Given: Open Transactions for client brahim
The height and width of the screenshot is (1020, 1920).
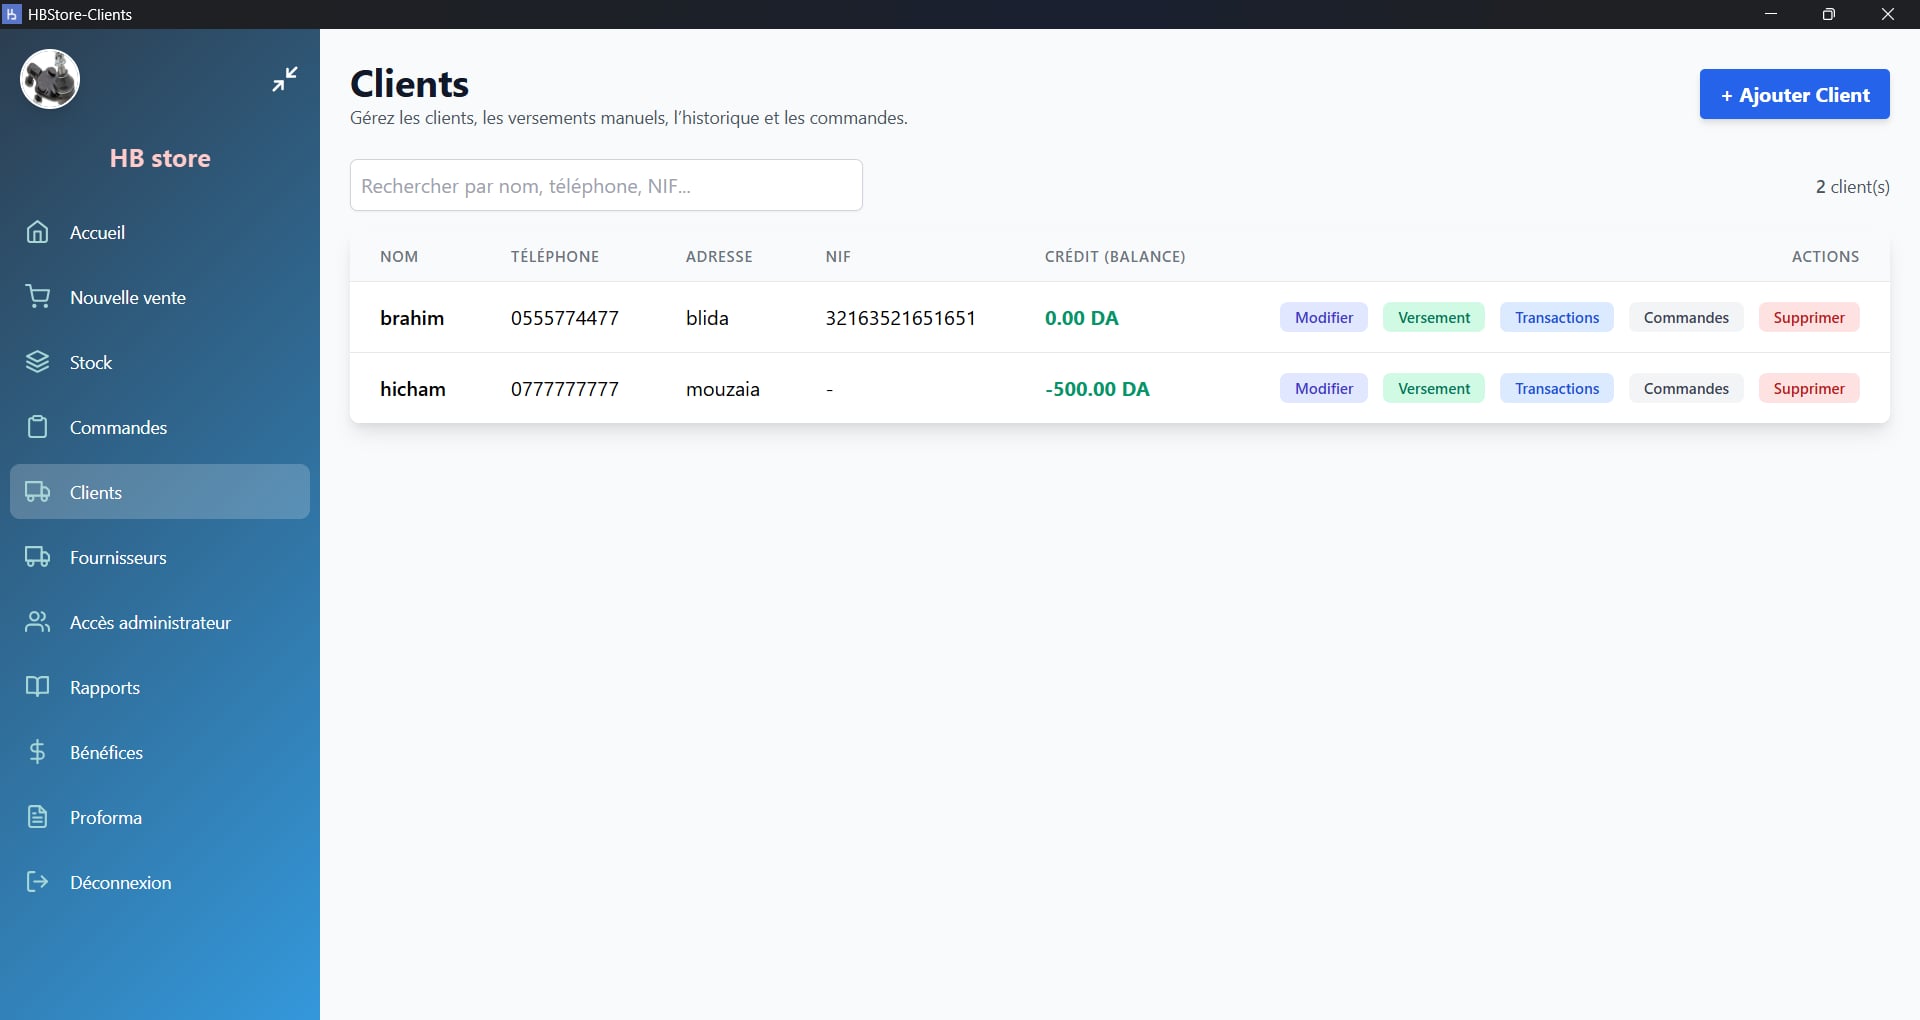Looking at the screenshot, I should click(x=1556, y=317).
